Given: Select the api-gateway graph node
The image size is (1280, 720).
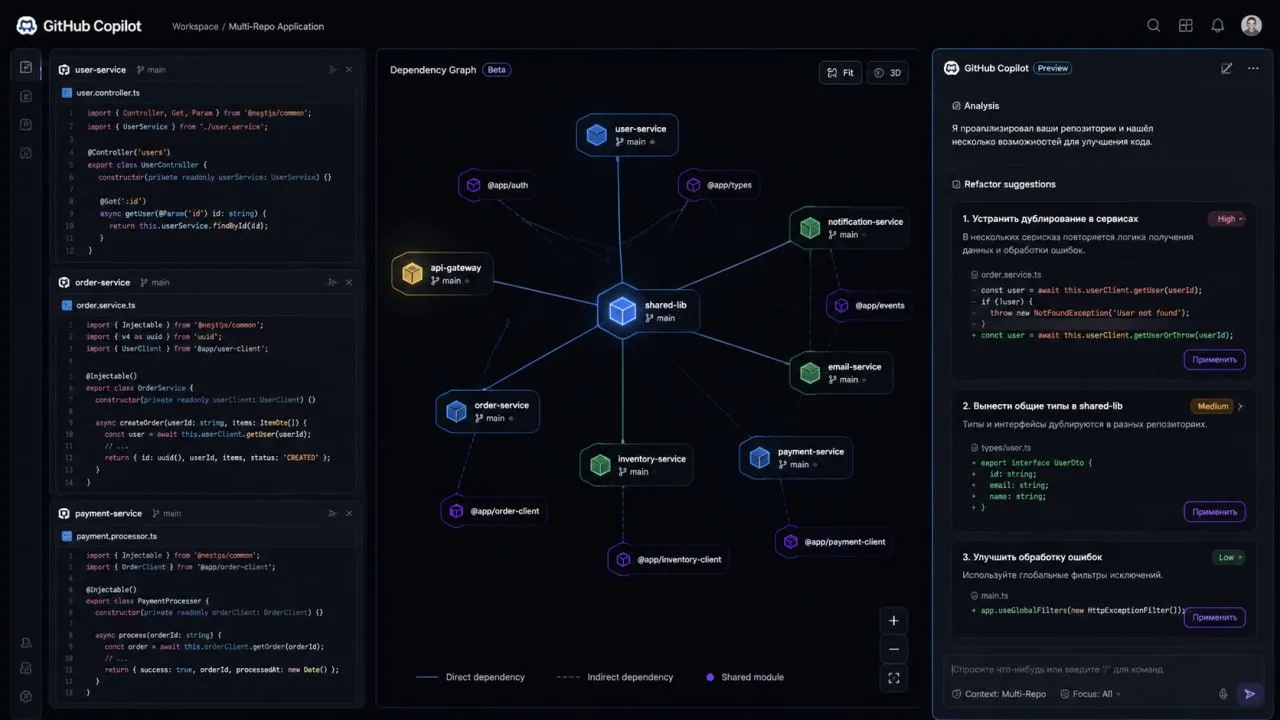Looking at the screenshot, I should click(442, 274).
